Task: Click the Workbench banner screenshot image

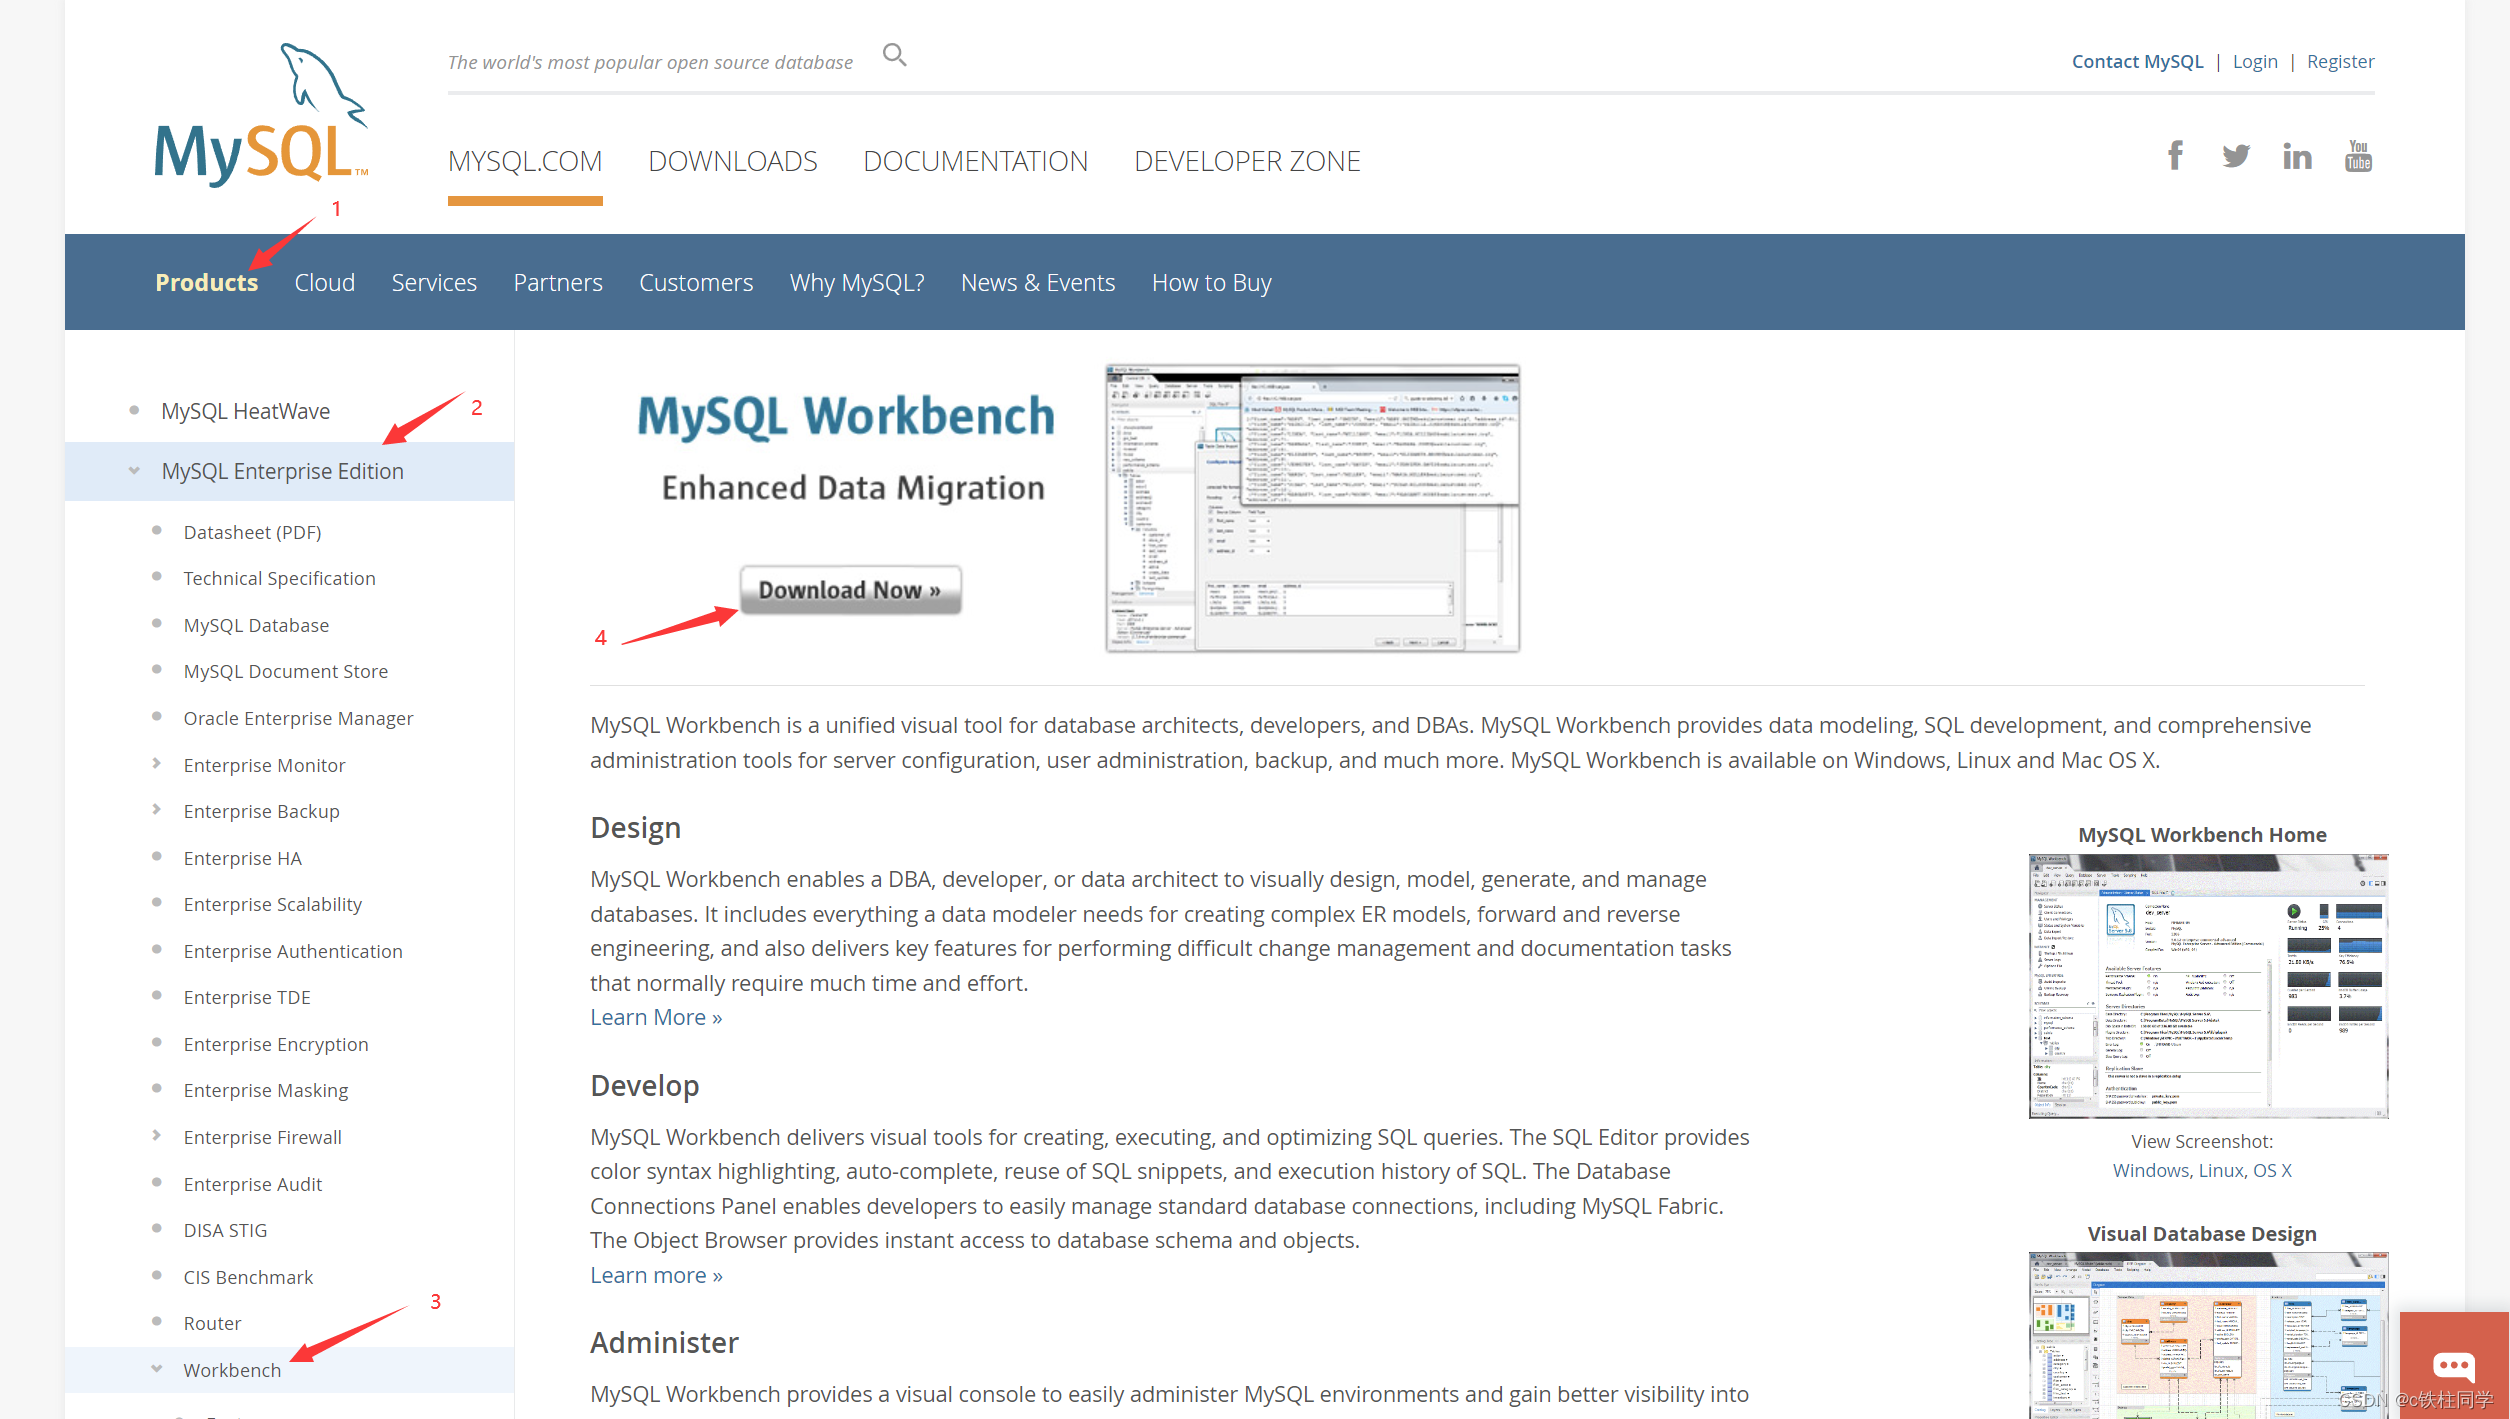Action: [x=1312, y=509]
